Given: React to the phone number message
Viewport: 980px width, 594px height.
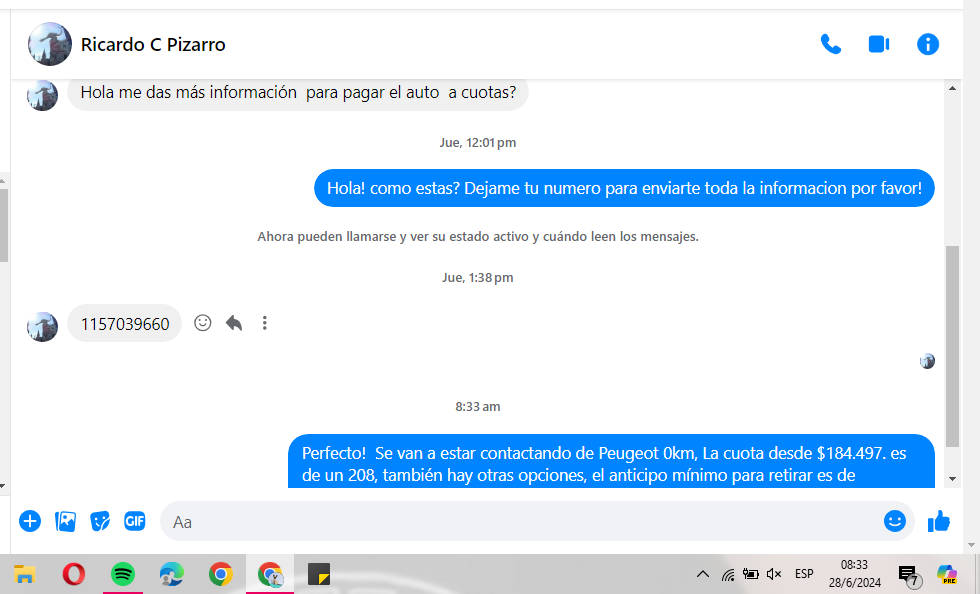Looking at the screenshot, I should point(203,323).
